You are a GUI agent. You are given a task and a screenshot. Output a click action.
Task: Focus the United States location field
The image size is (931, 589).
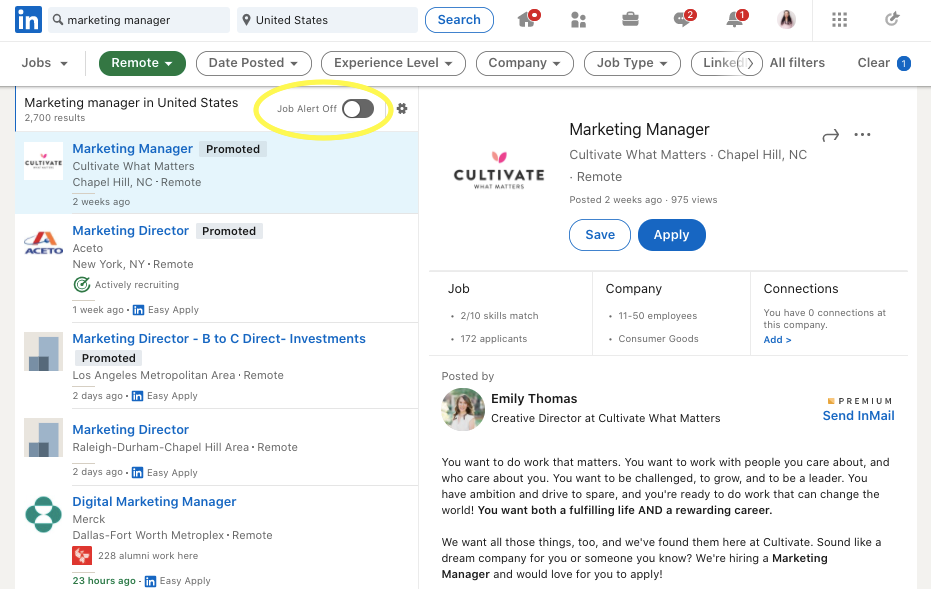[328, 20]
